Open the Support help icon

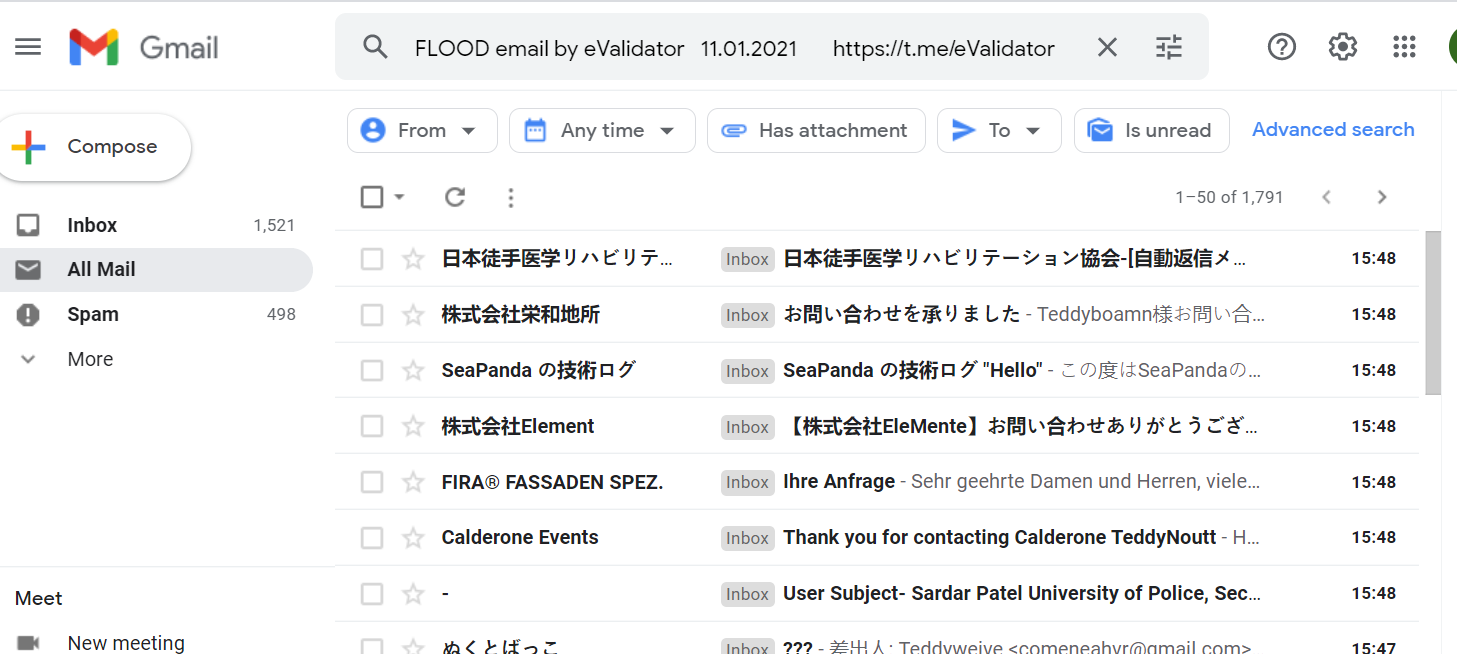pyautogui.click(x=1281, y=47)
